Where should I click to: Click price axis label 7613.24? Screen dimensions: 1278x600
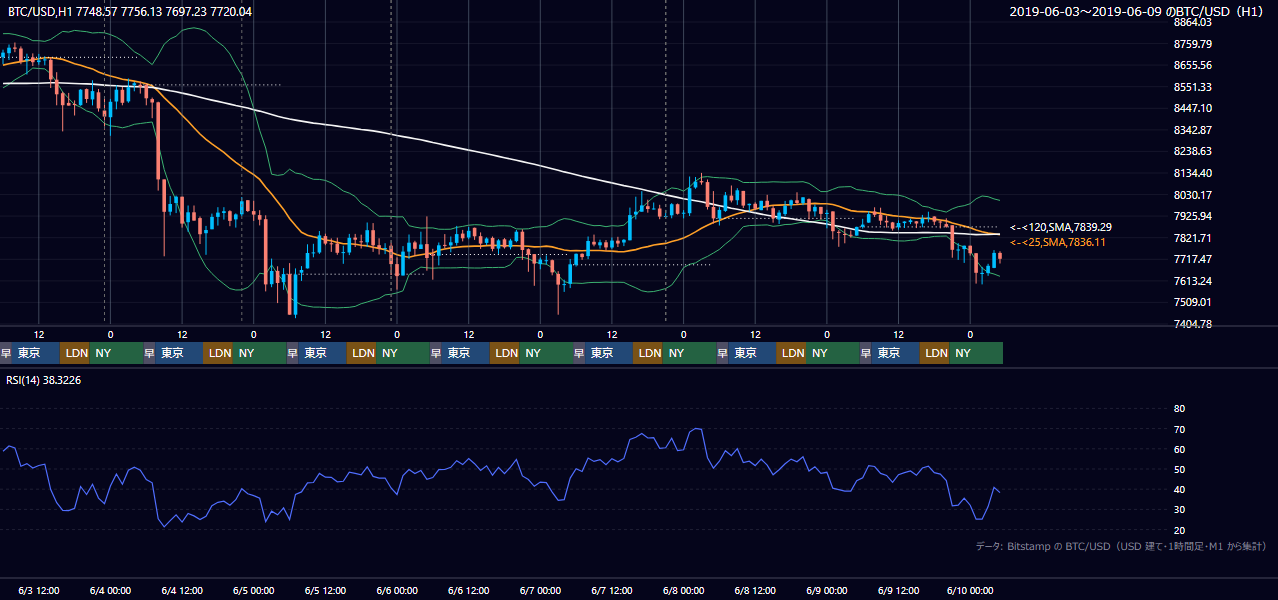click(1193, 281)
